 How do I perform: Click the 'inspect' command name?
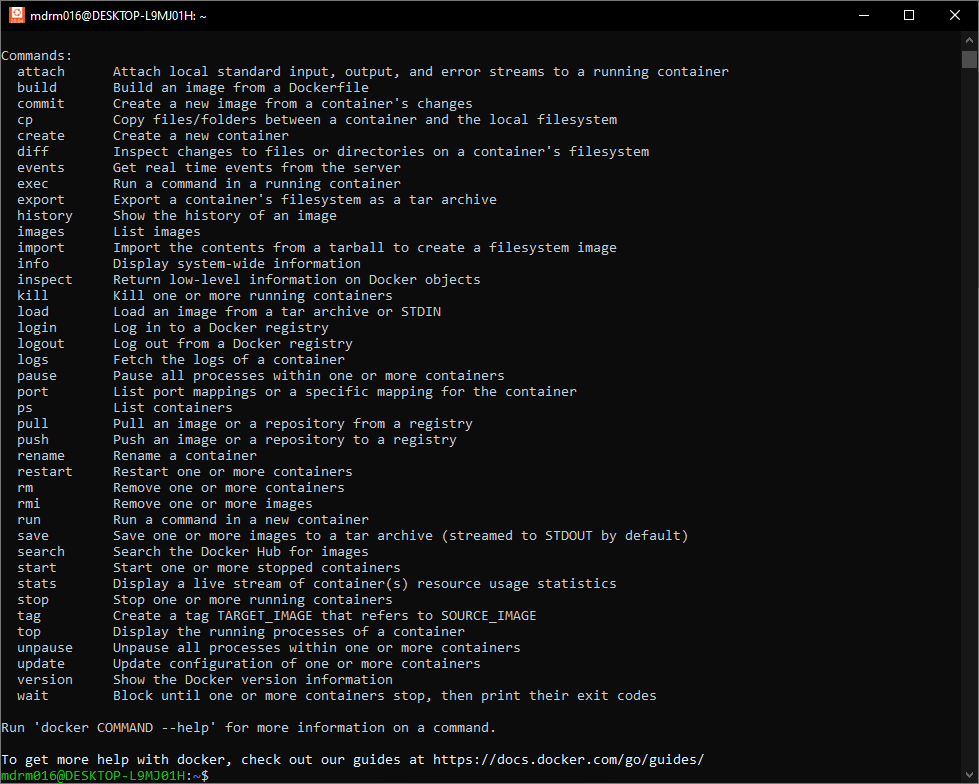coord(45,280)
